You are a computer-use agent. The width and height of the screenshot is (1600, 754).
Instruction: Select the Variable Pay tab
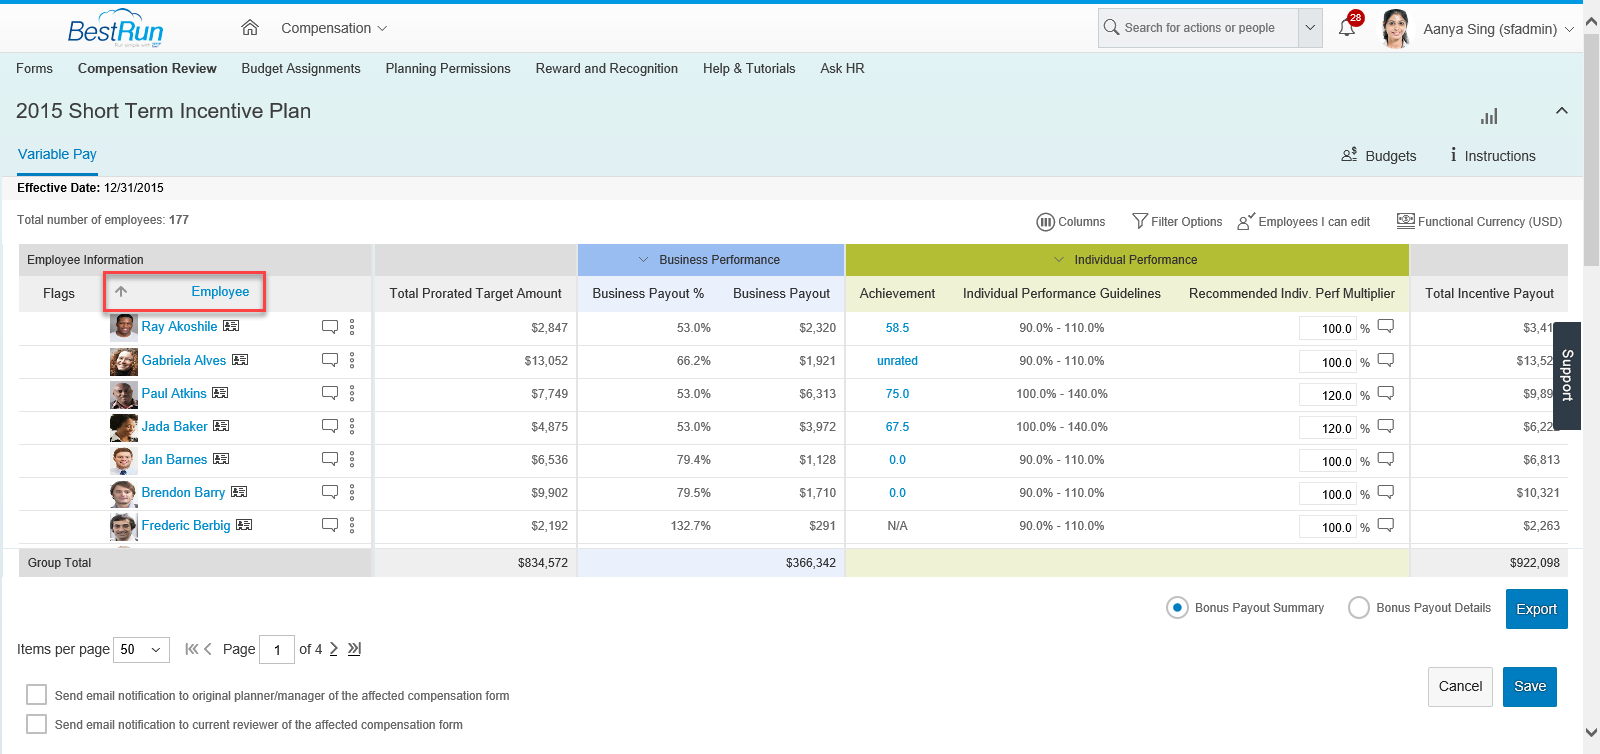57,154
